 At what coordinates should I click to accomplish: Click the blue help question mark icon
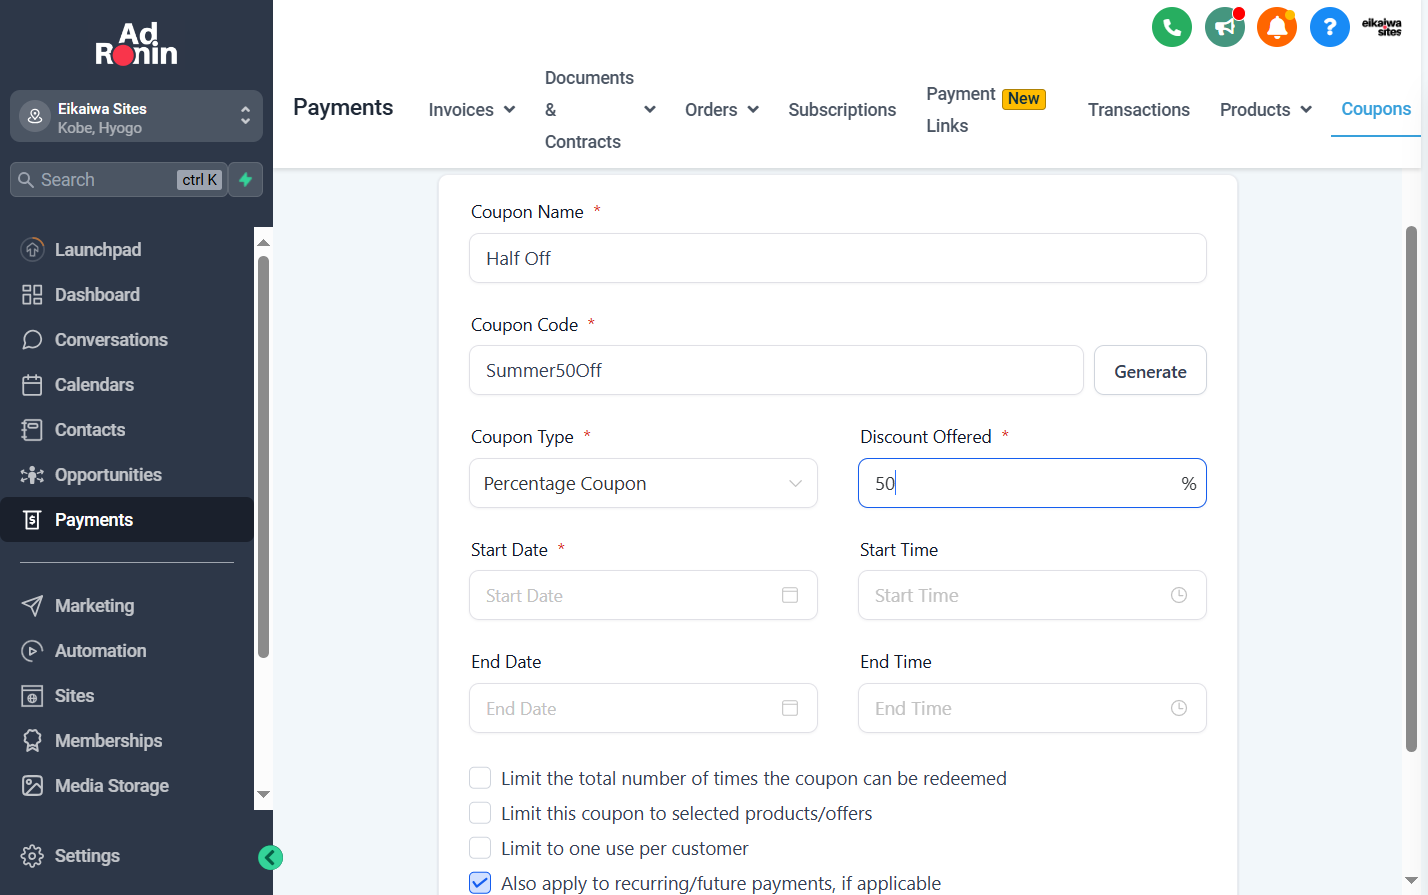1330,27
